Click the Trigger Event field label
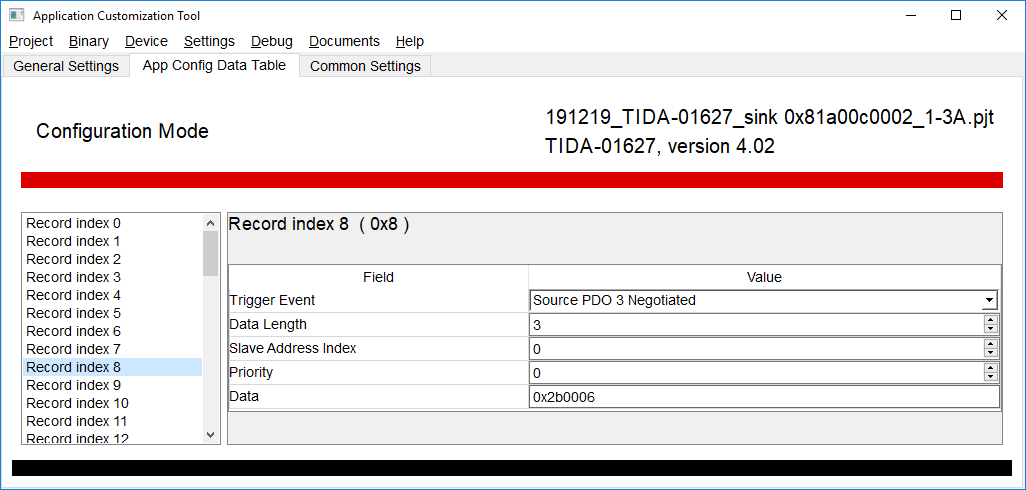The height and width of the screenshot is (490, 1026). [272, 300]
